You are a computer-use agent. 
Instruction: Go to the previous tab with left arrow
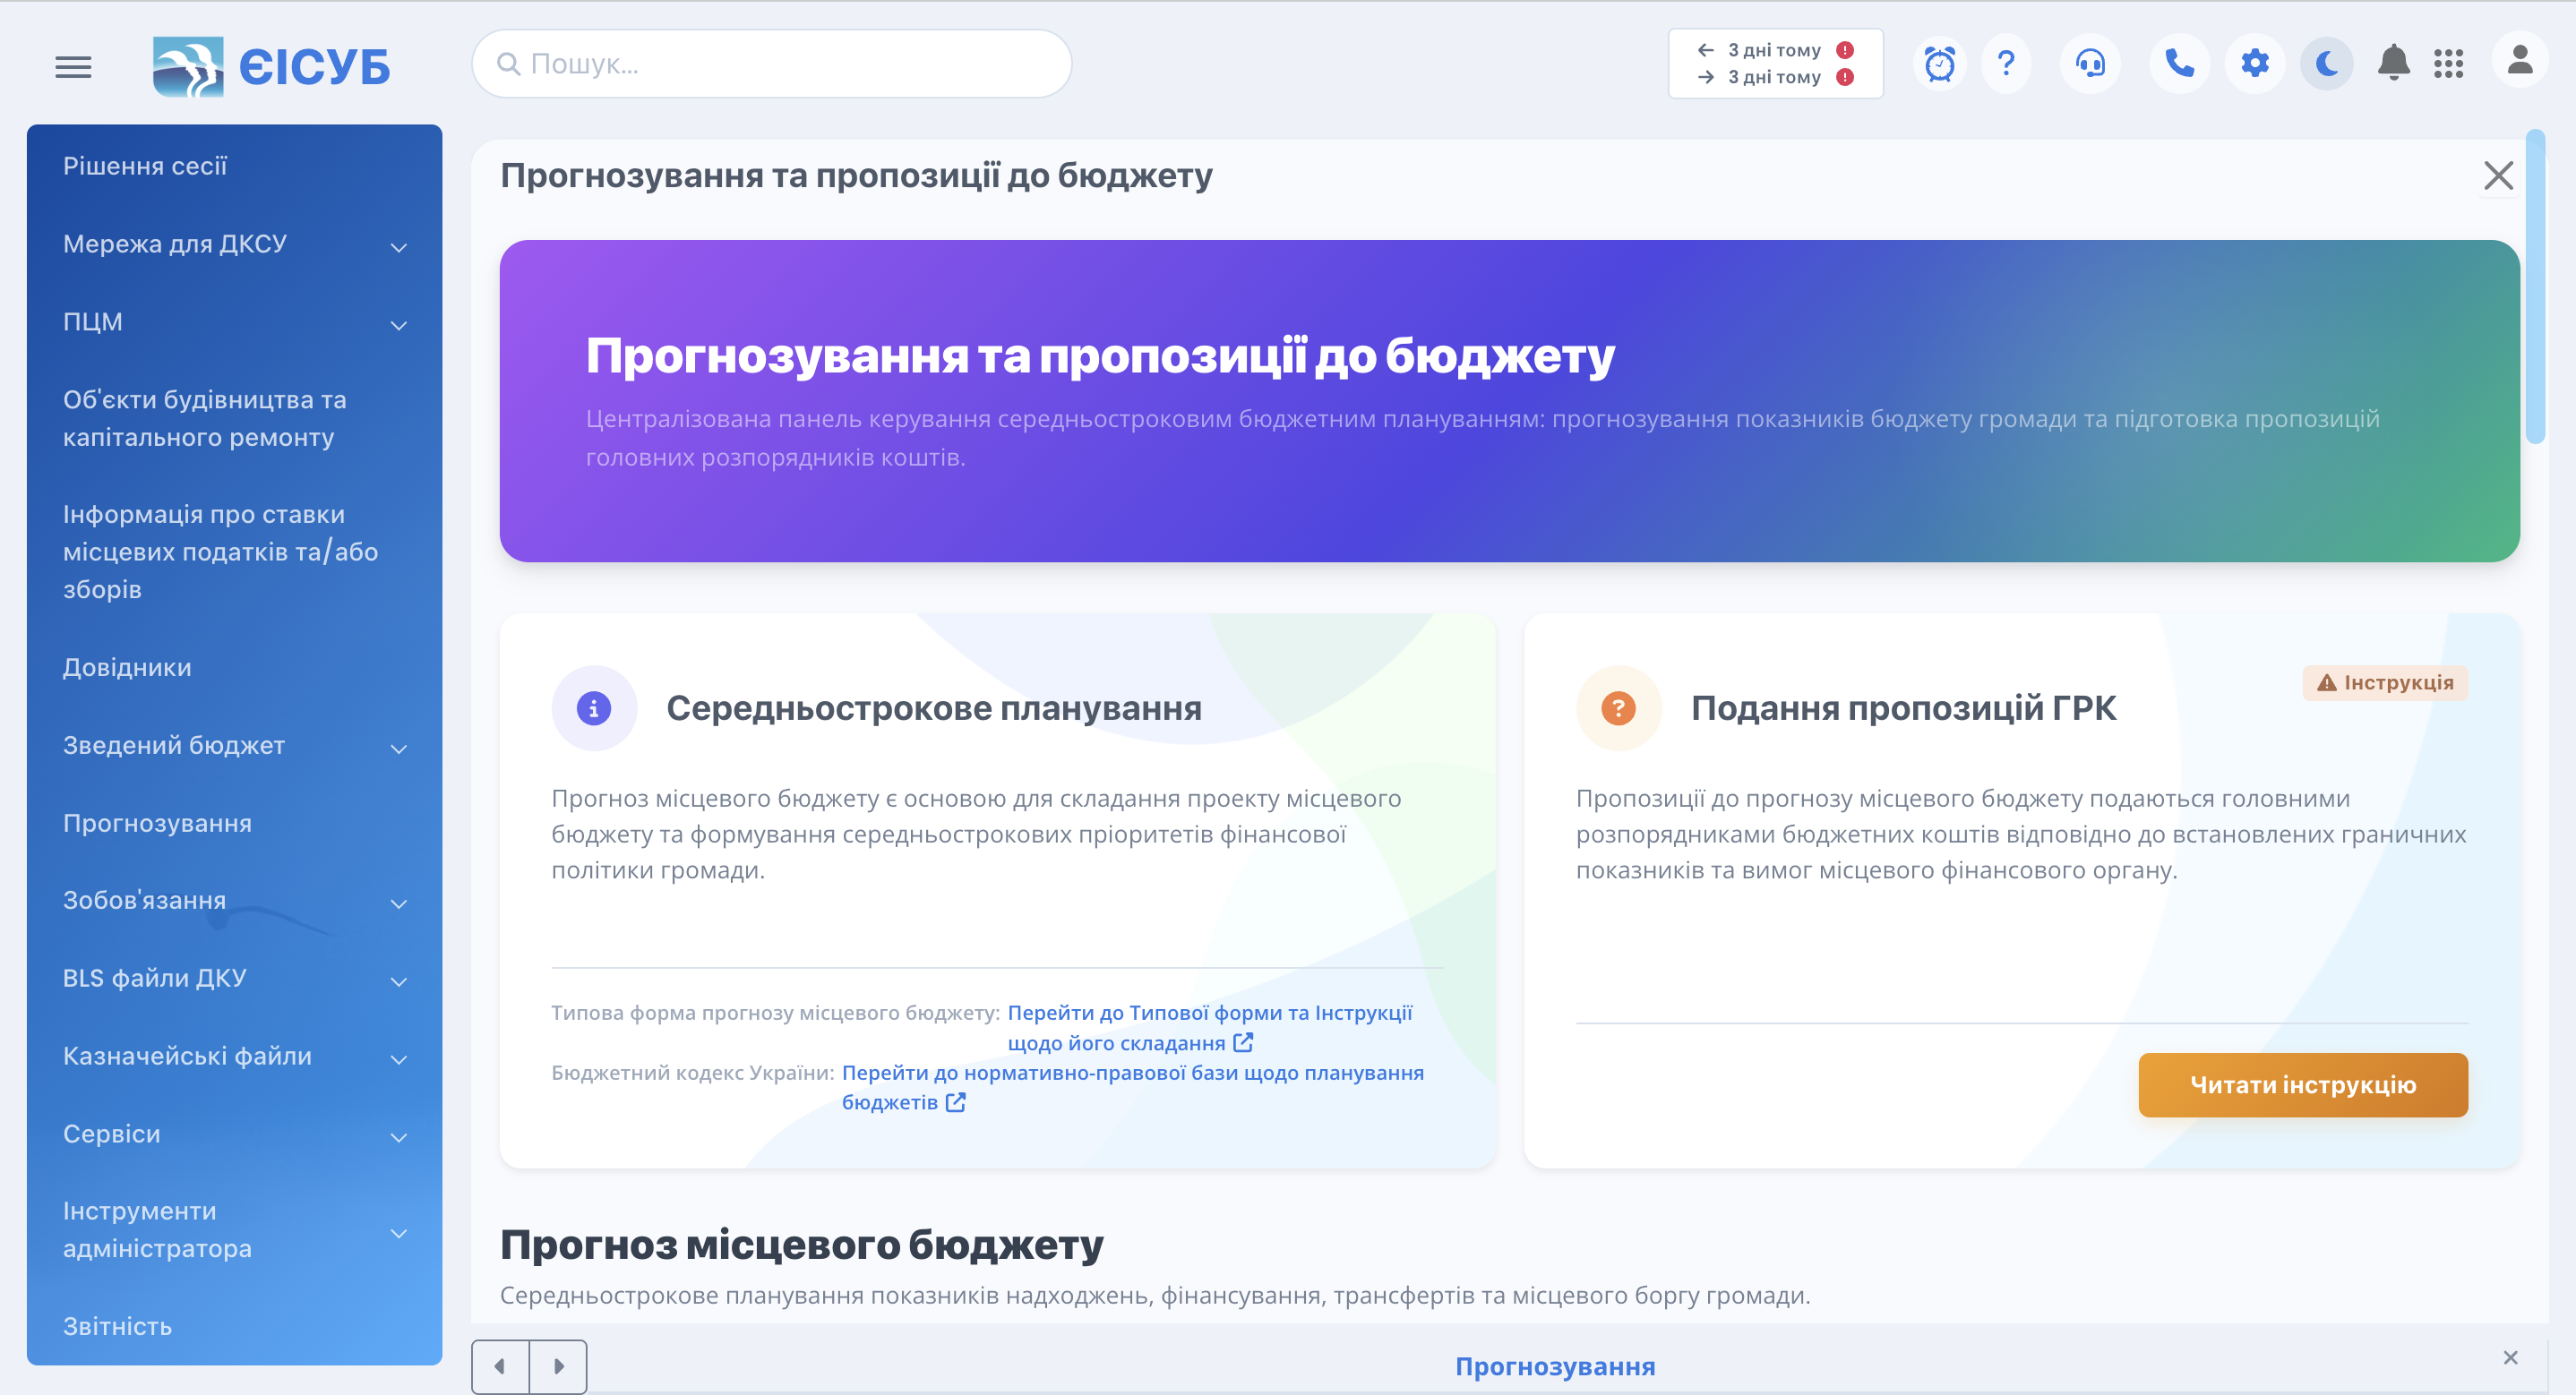500,1366
